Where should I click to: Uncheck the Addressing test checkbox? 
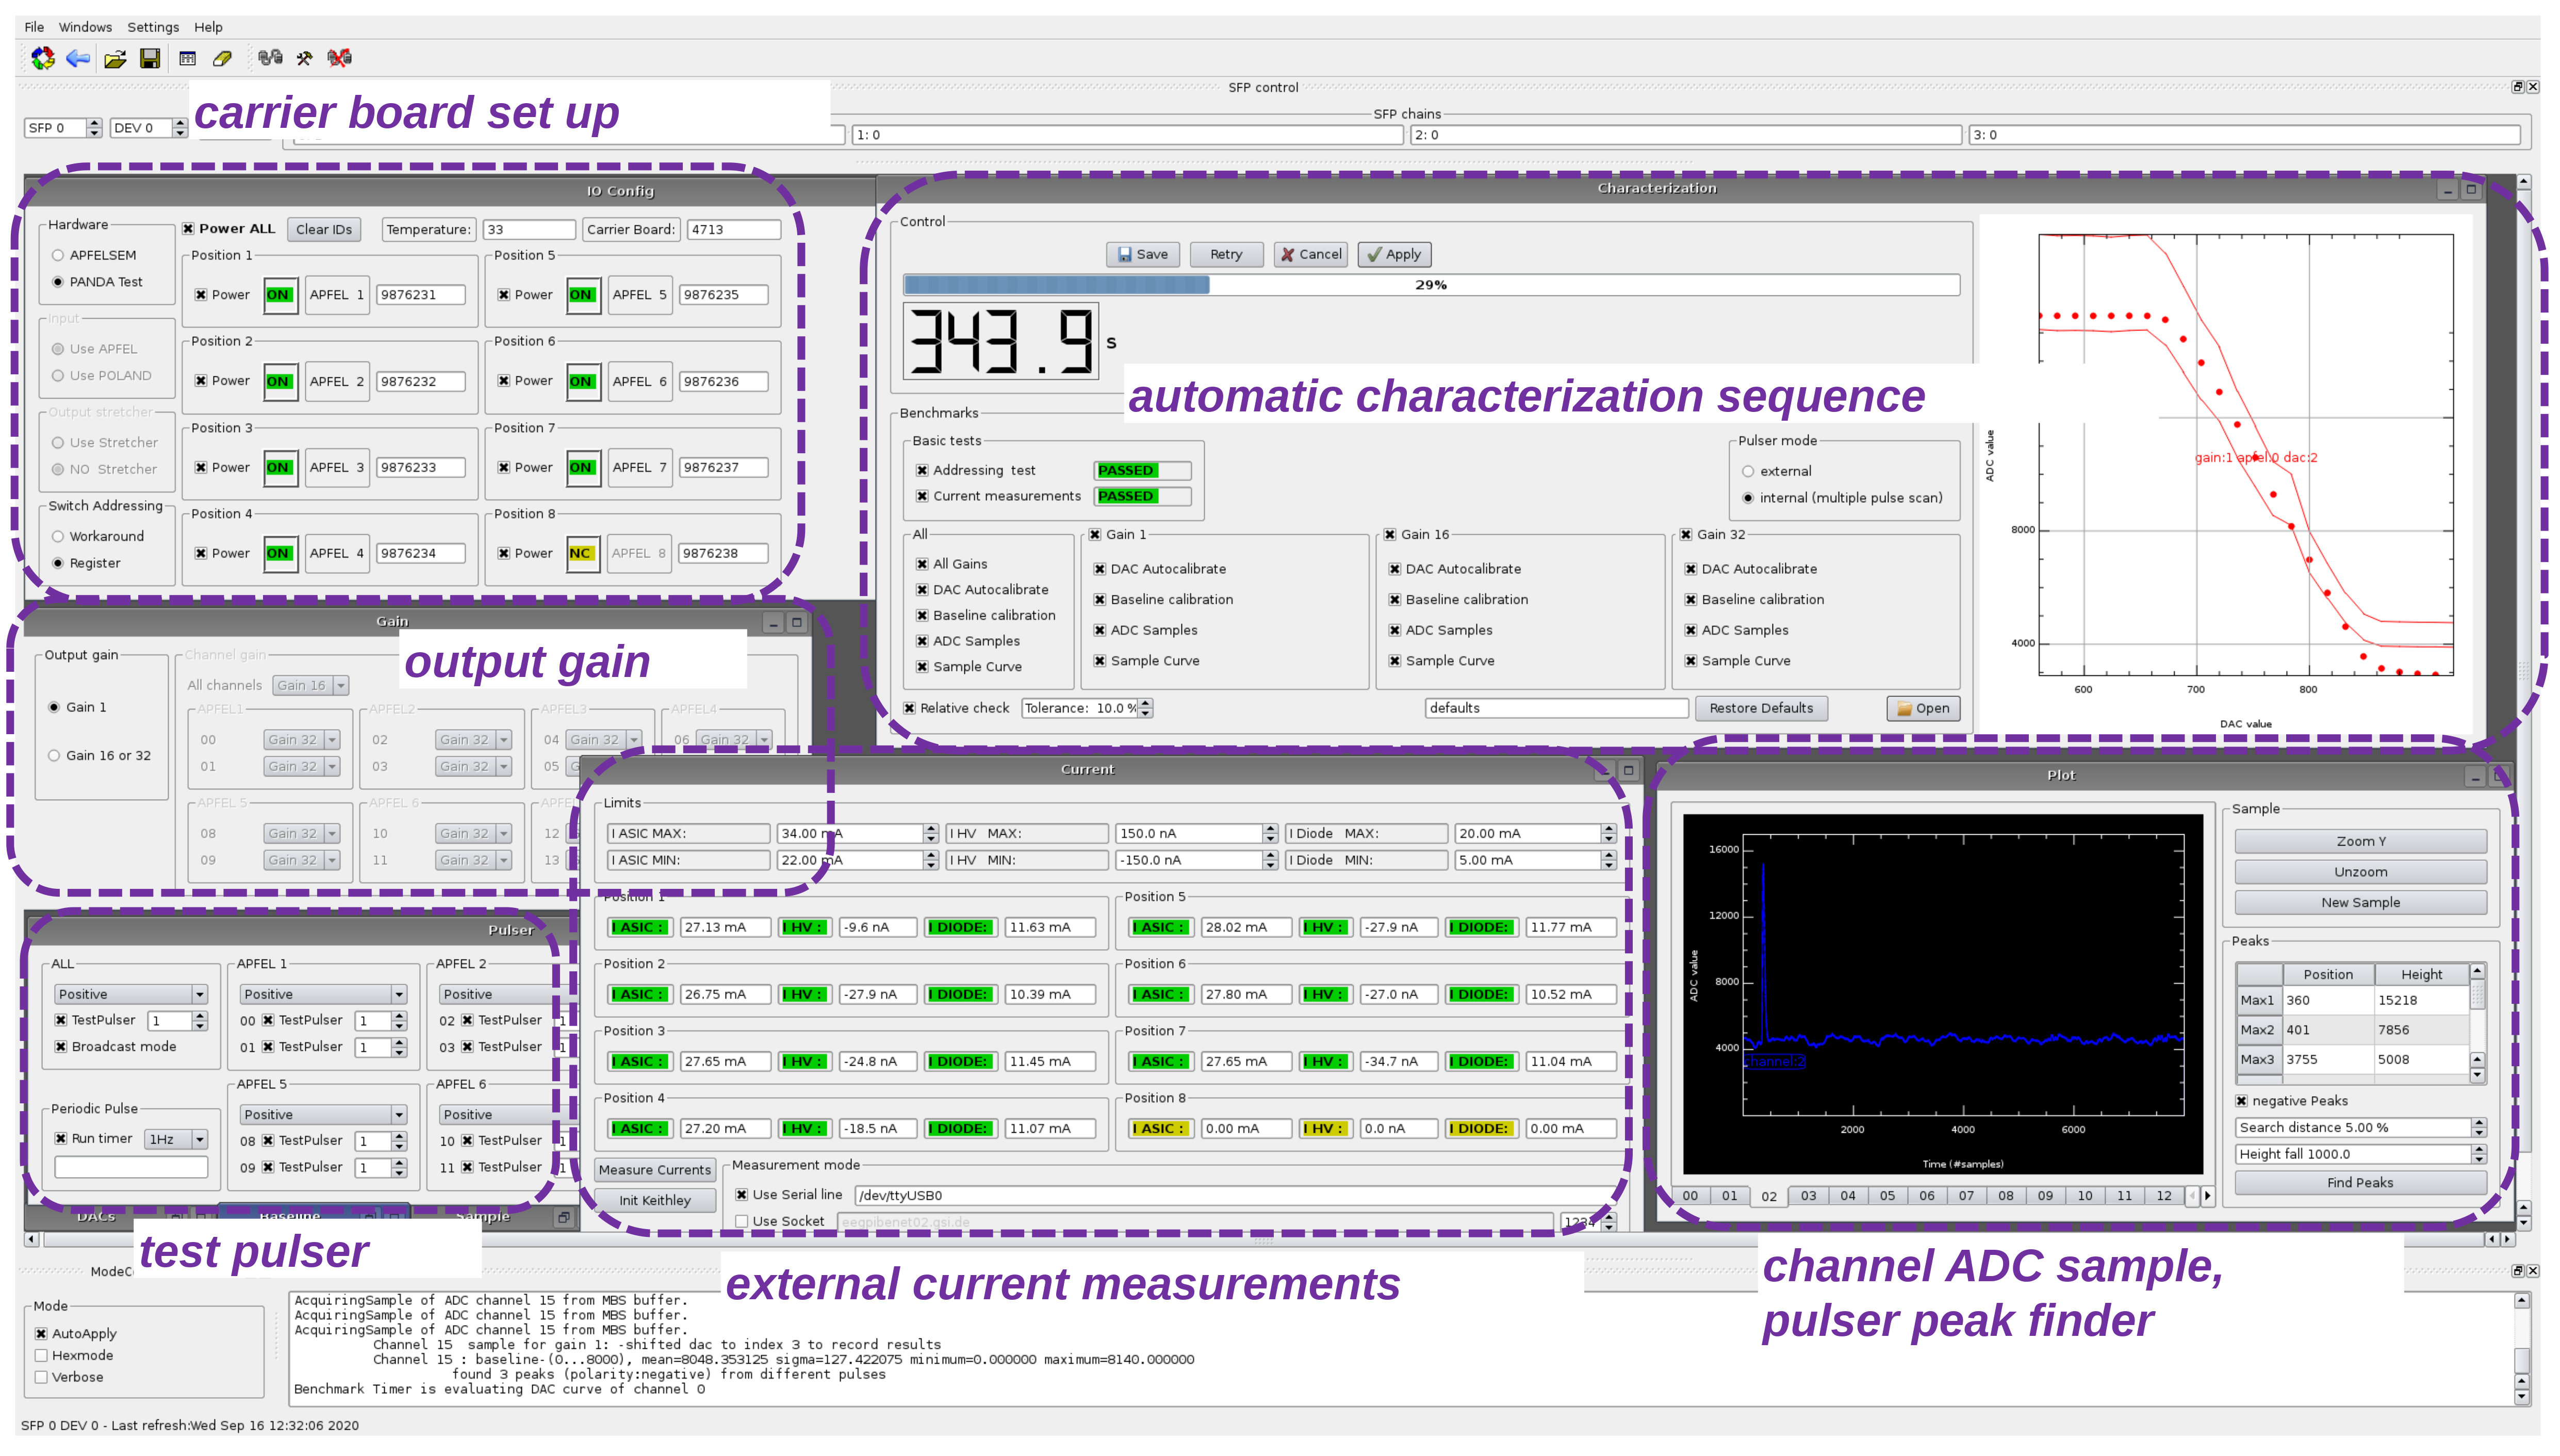[x=922, y=470]
